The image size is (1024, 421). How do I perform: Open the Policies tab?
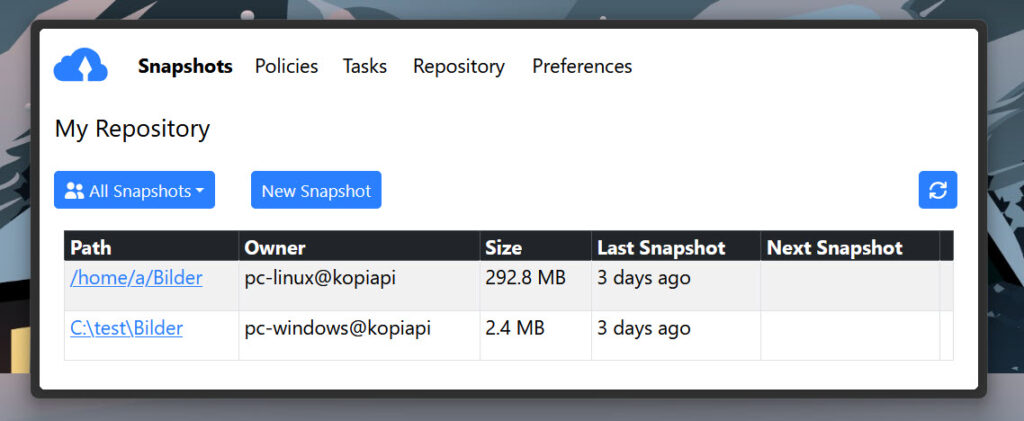[286, 66]
